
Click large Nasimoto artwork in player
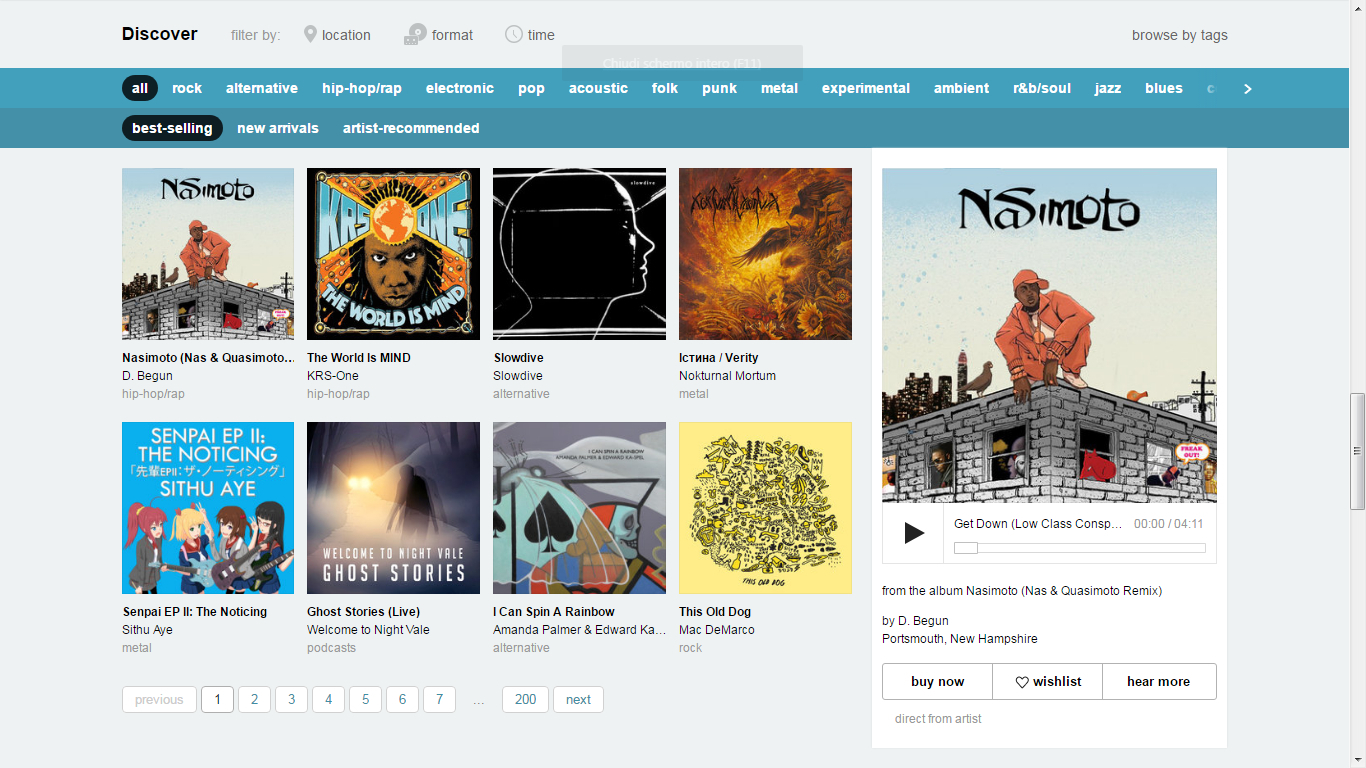point(1049,335)
